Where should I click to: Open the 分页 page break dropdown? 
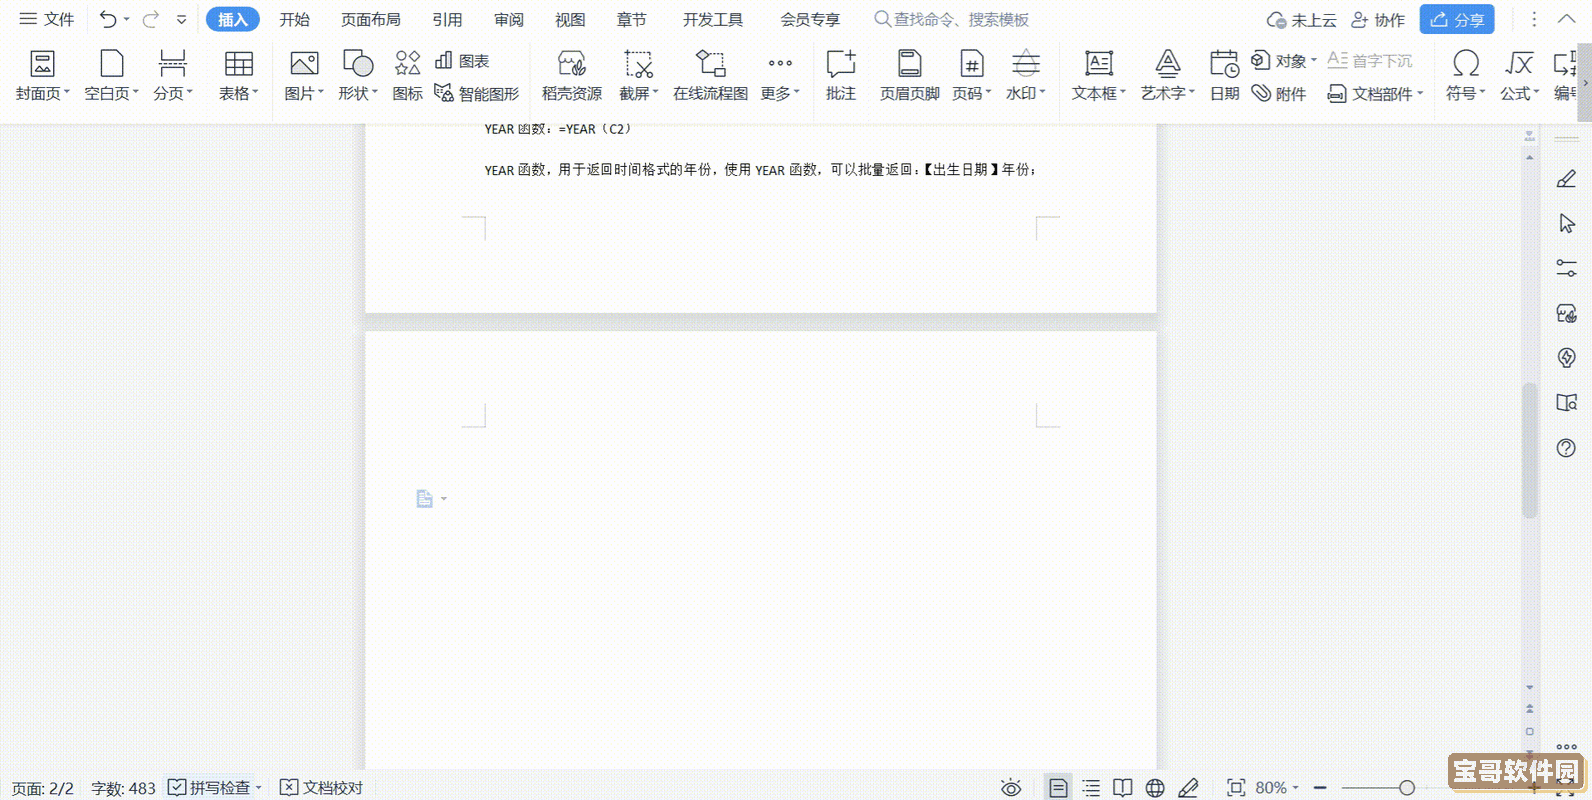pyautogui.click(x=173, y=76)
